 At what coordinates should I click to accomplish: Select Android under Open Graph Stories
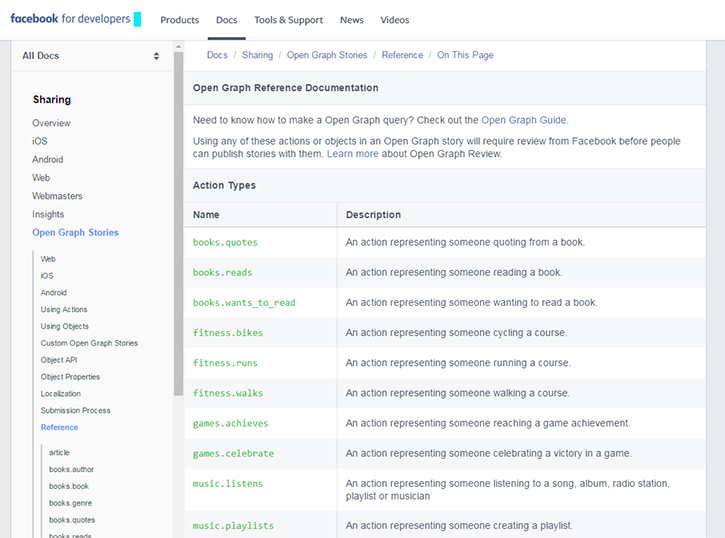[54, 293]
